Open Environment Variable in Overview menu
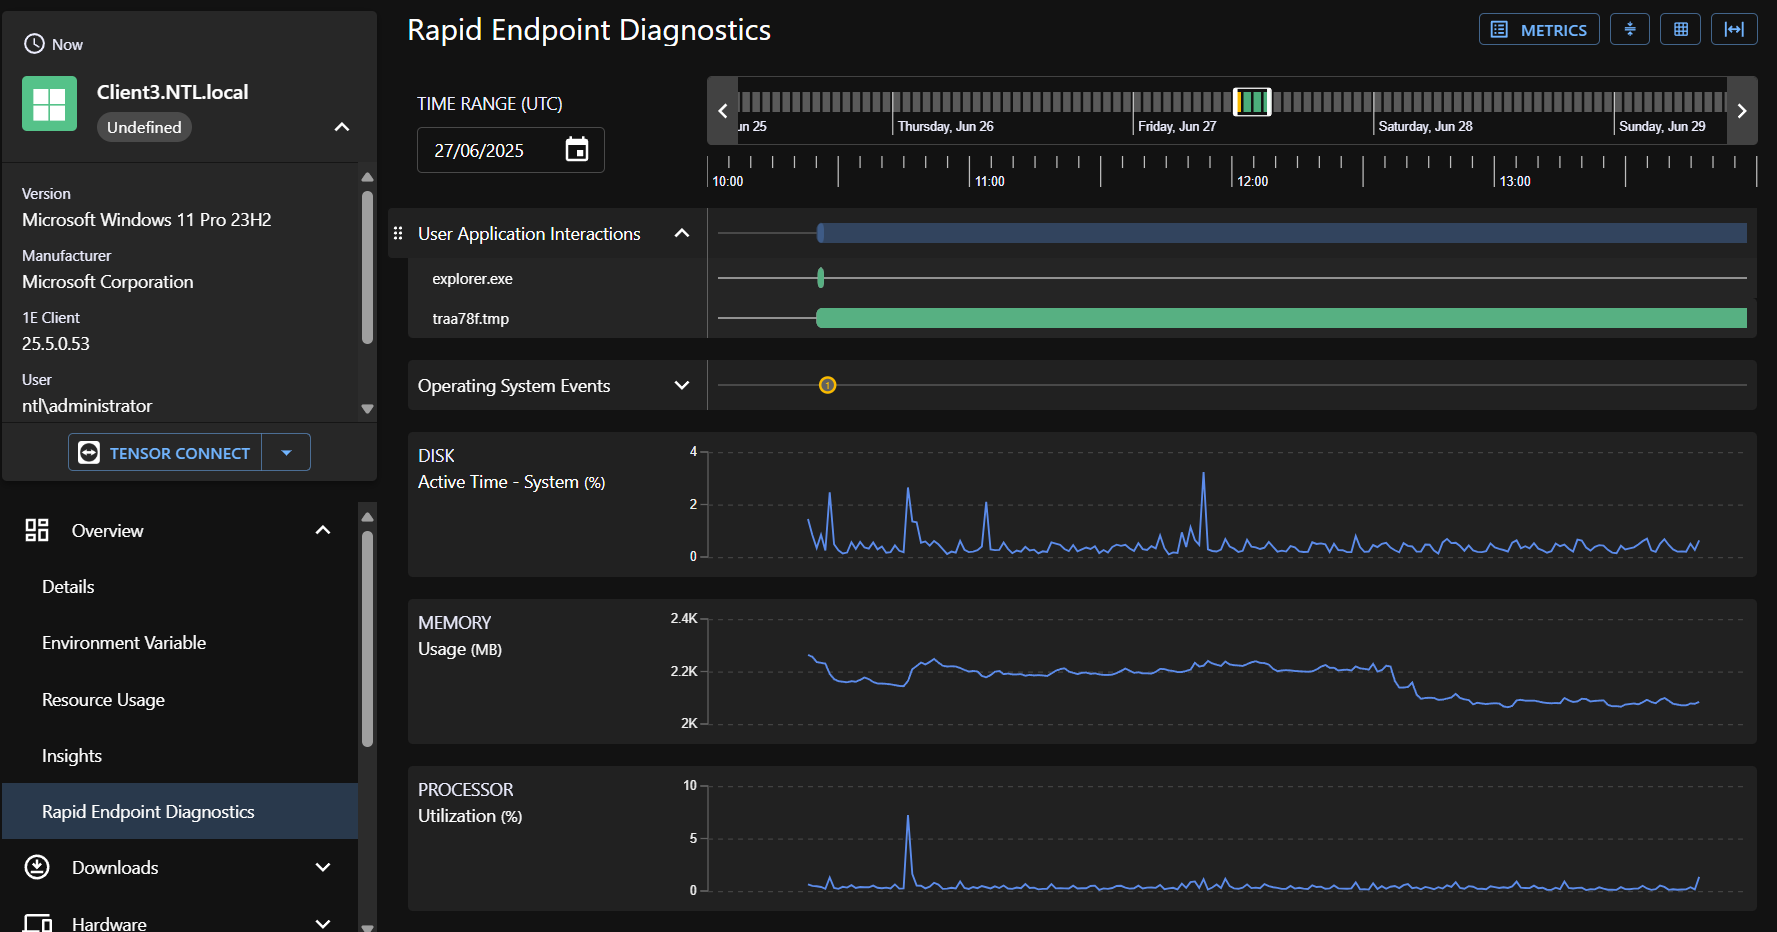Screen dimensions: 1777x932 124,643
